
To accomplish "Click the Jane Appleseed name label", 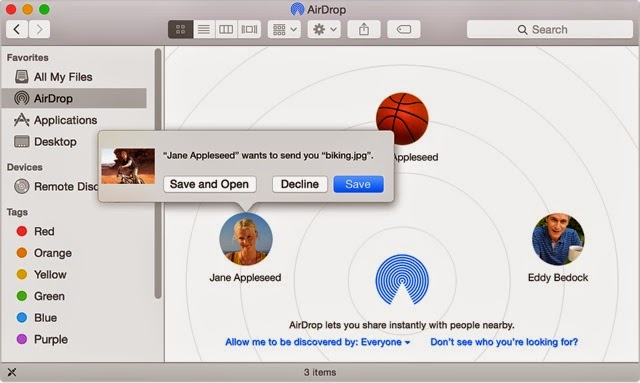I will pyautogui.click(x=245, y=278).
